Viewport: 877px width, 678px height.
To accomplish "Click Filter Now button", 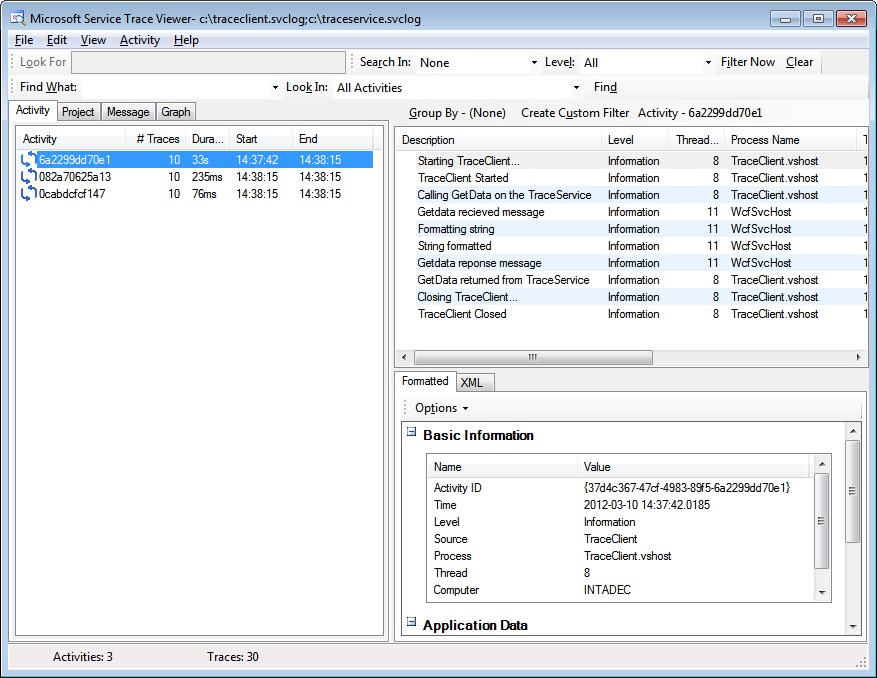I will (748, 62).
